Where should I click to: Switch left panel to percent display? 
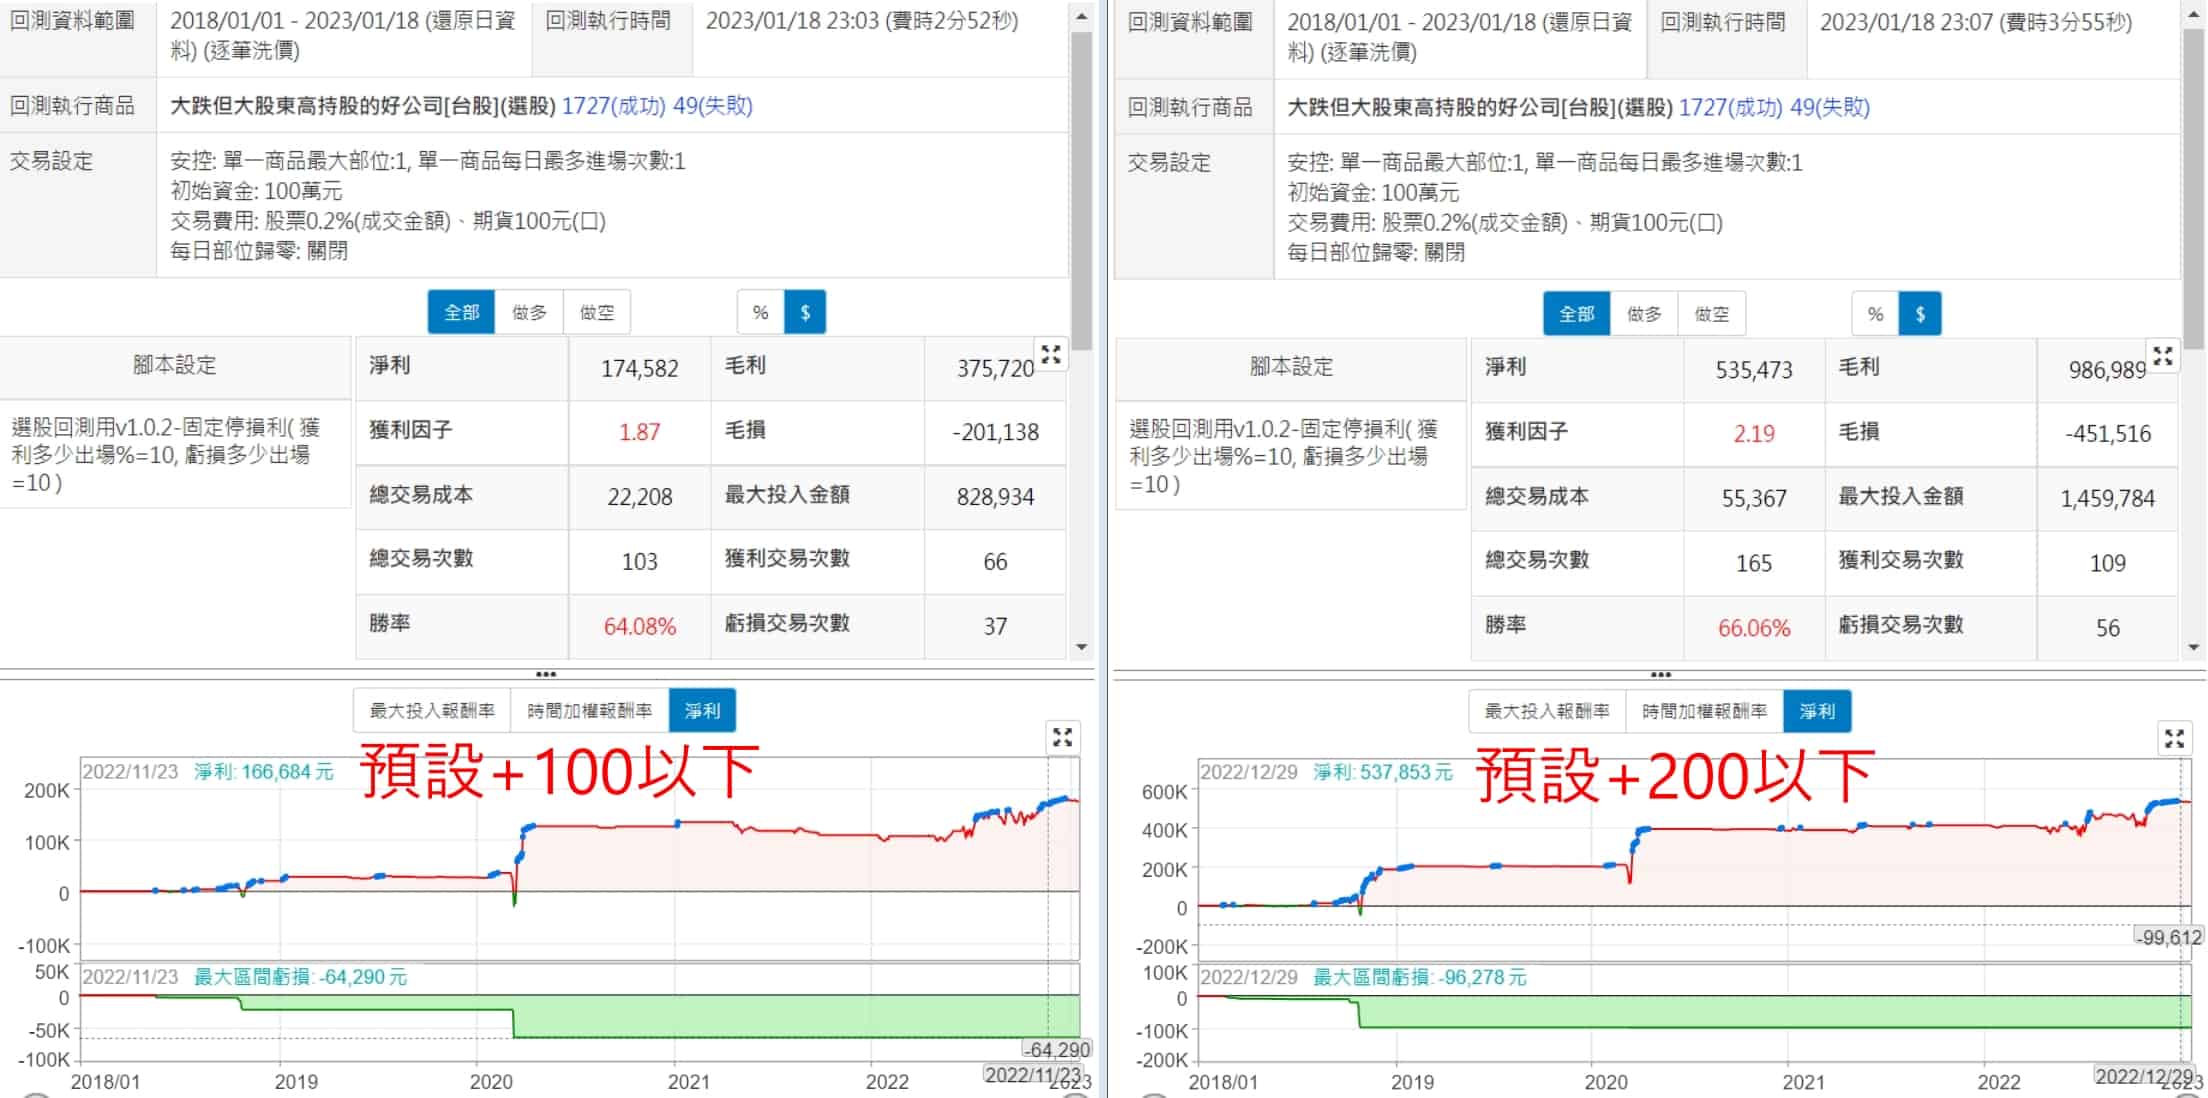pos(760,313)
